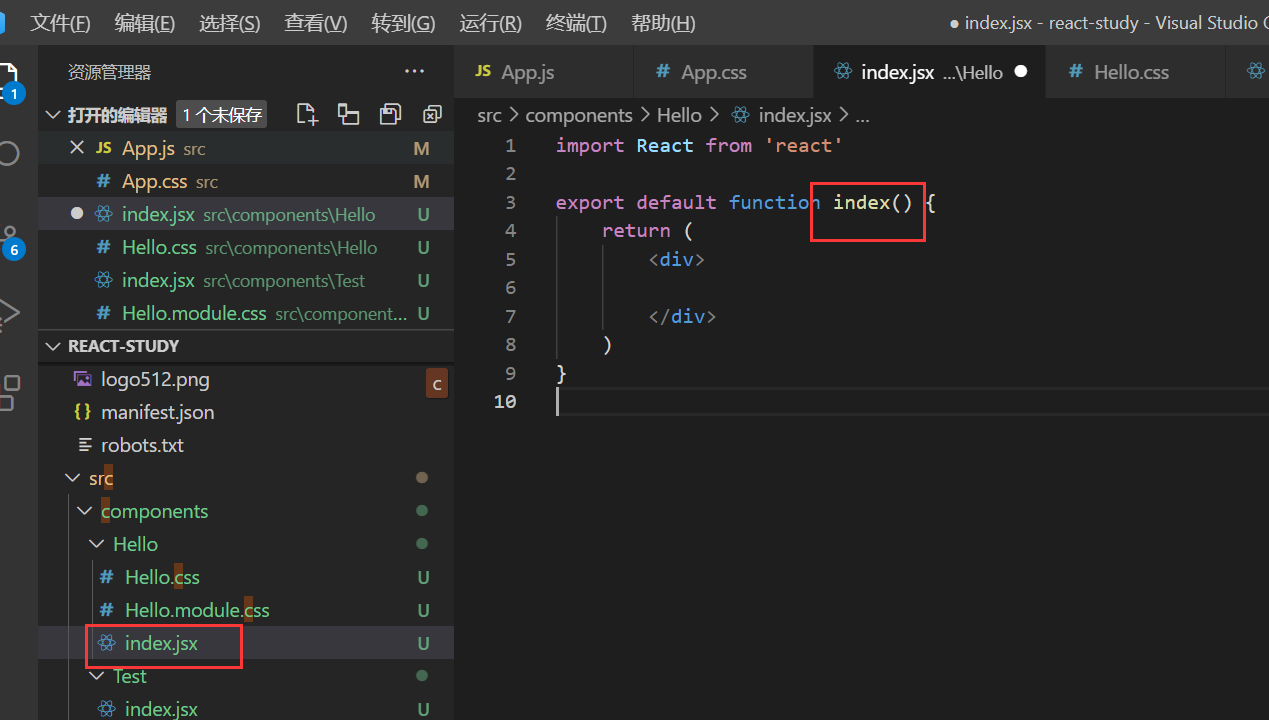
Task: Toggle vertical/horizontal editor layout icon
Action: pos(348,115)
